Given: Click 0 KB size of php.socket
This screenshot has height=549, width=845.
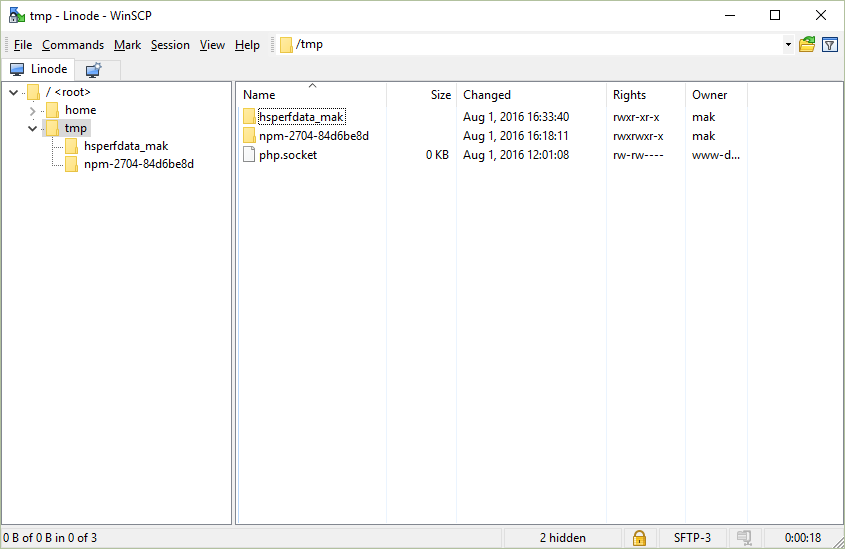Looking at the screenshot, I should pyautogui.click(x=437, y=155).
